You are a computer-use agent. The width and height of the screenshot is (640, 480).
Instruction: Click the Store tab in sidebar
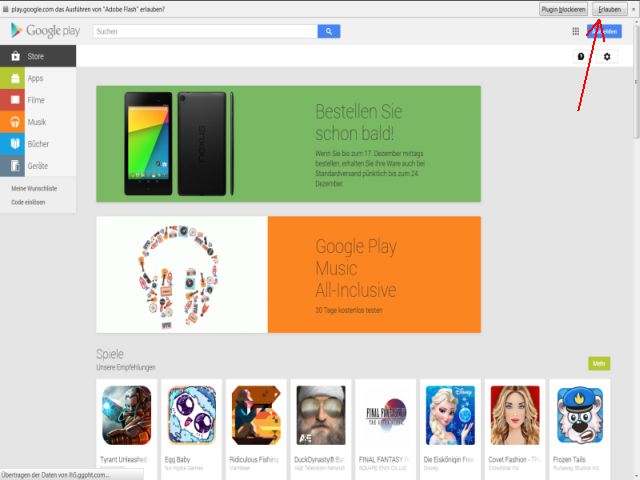(38, 56)
